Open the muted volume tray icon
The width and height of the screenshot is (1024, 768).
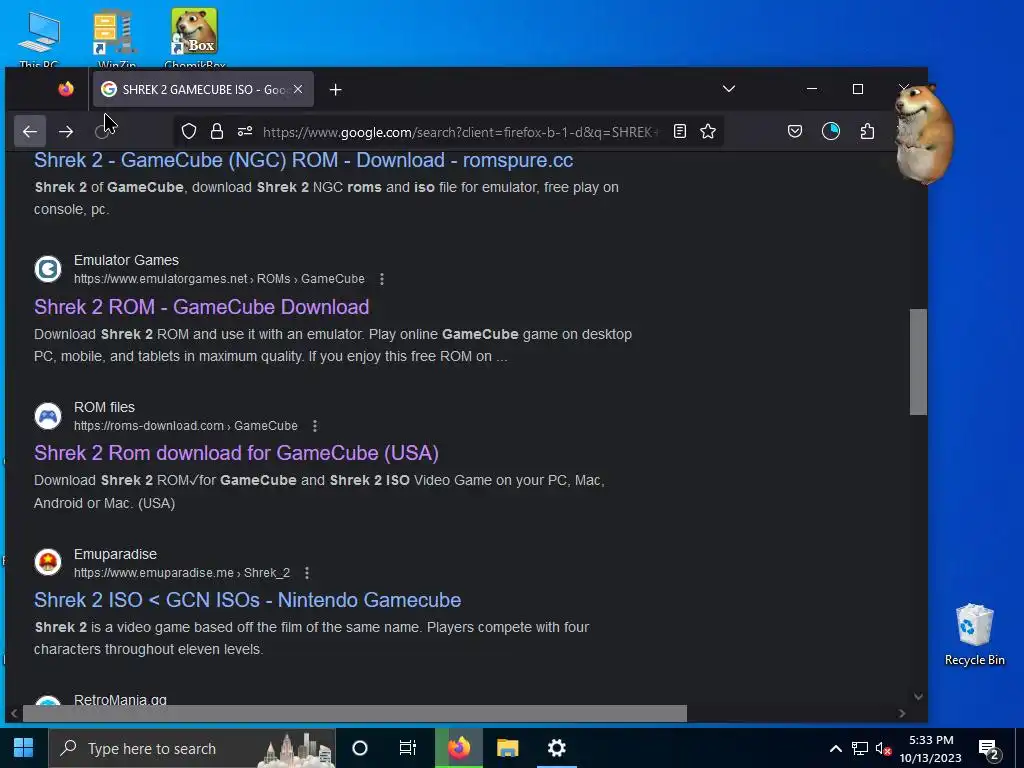click(883, 748)
